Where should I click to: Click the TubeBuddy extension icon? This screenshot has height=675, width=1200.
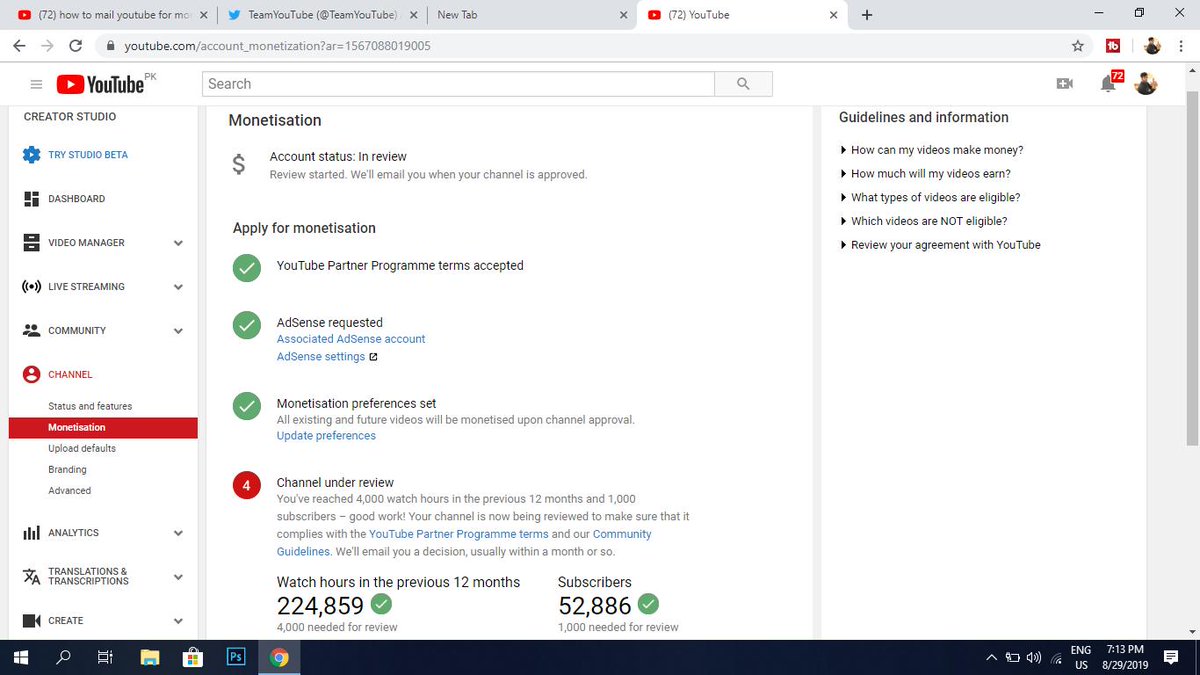point(1113,46)
